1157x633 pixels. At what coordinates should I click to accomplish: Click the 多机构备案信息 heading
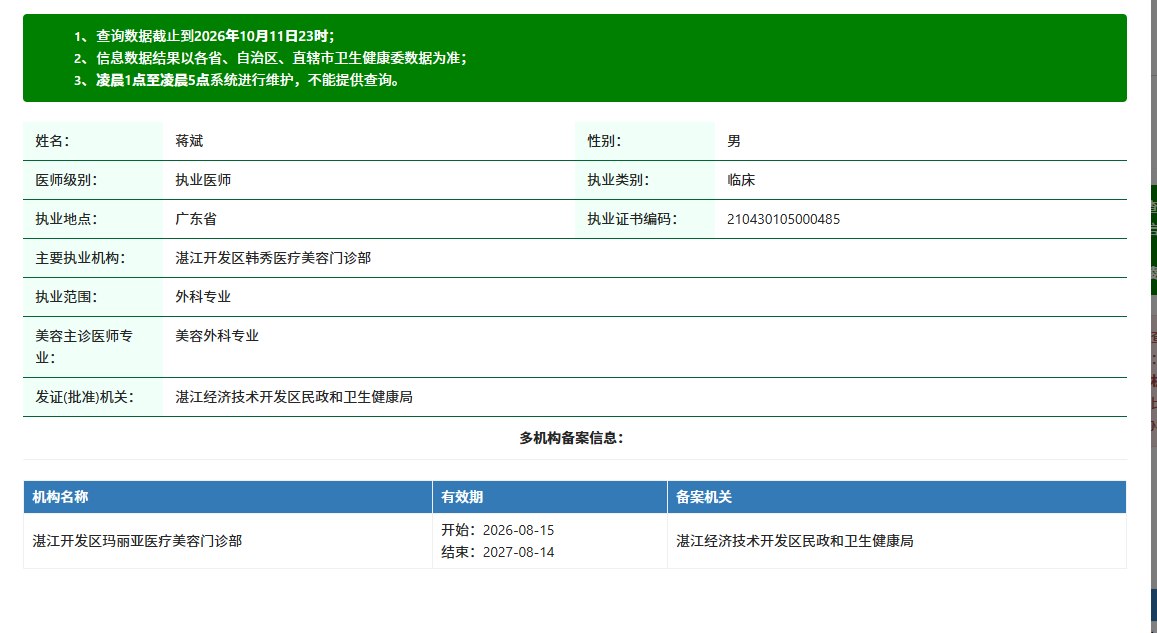click(x=572, y=438)
